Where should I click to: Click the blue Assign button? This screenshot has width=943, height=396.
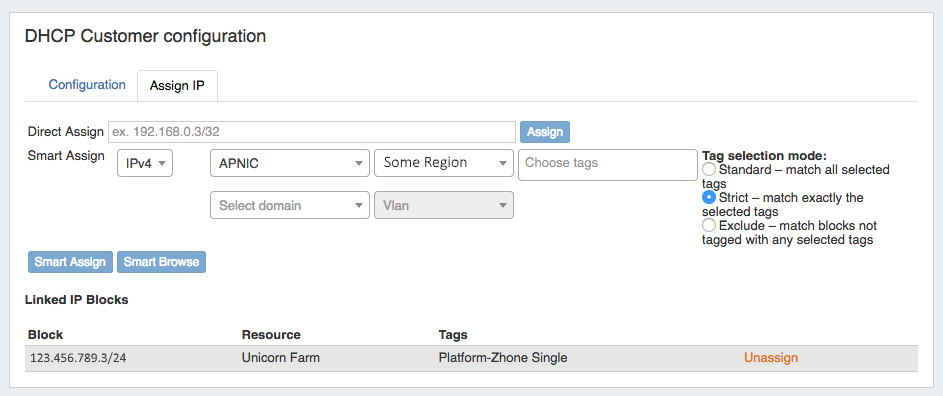click(x=545, y=132)
